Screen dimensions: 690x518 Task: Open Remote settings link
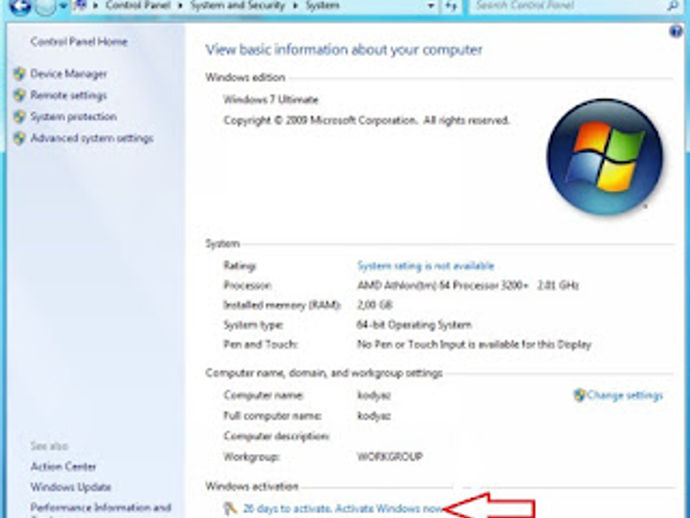pos(69,96)
